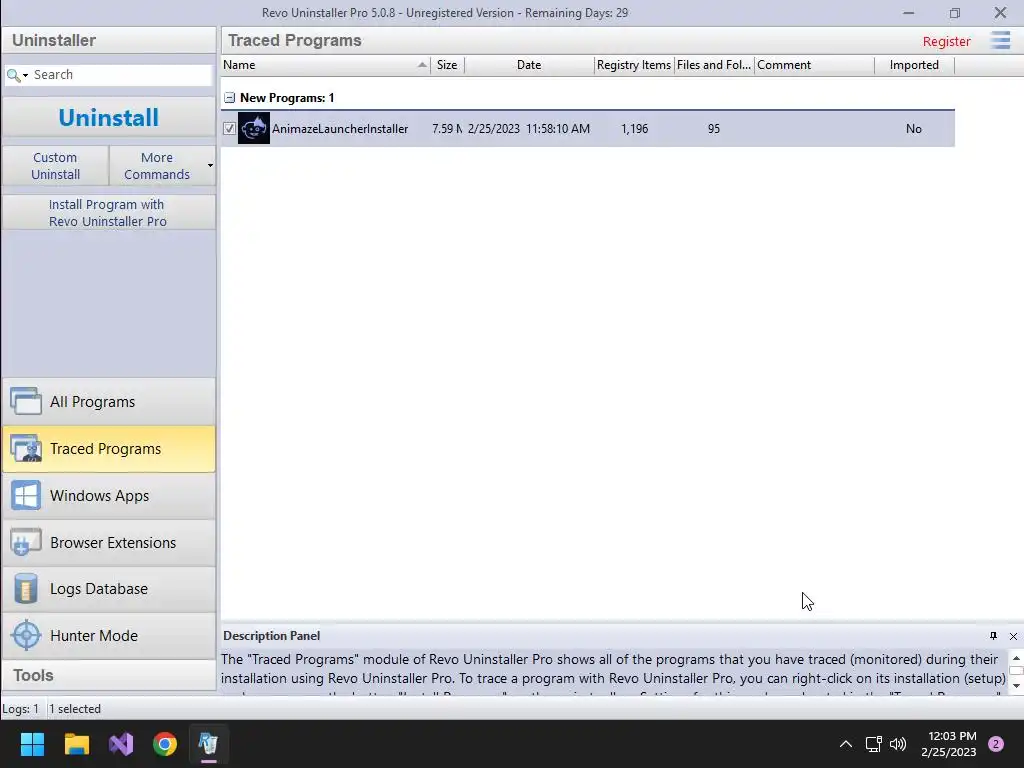1024x768 pixels.
Task: Click the 1 selected status bar entry
Action: pos(75,709)
